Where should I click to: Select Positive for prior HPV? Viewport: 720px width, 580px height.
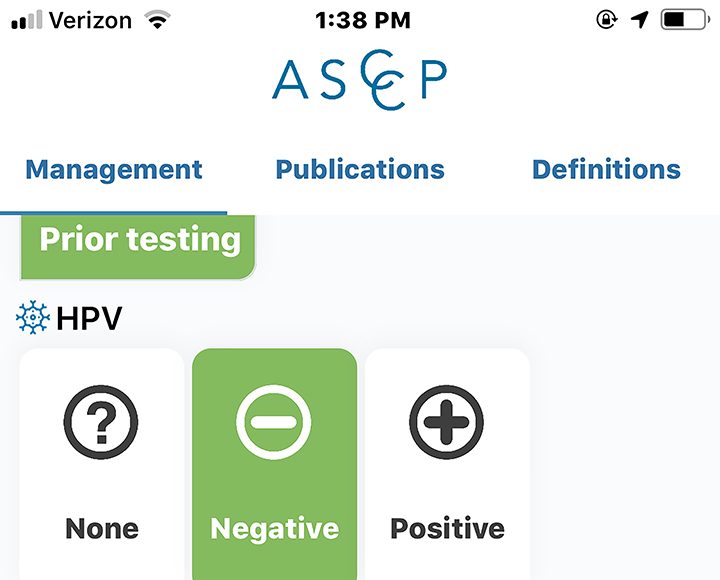(x=447, y=464)
